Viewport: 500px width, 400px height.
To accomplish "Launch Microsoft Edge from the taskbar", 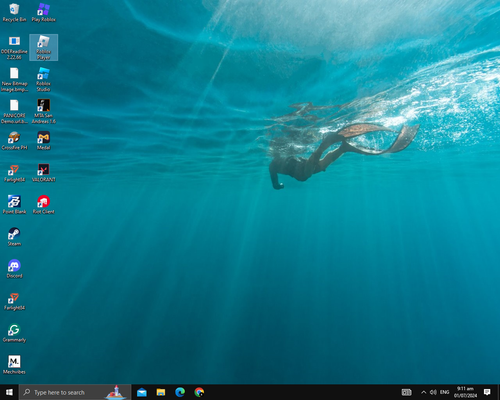I will pyautogui.click(x=180, y=392).
